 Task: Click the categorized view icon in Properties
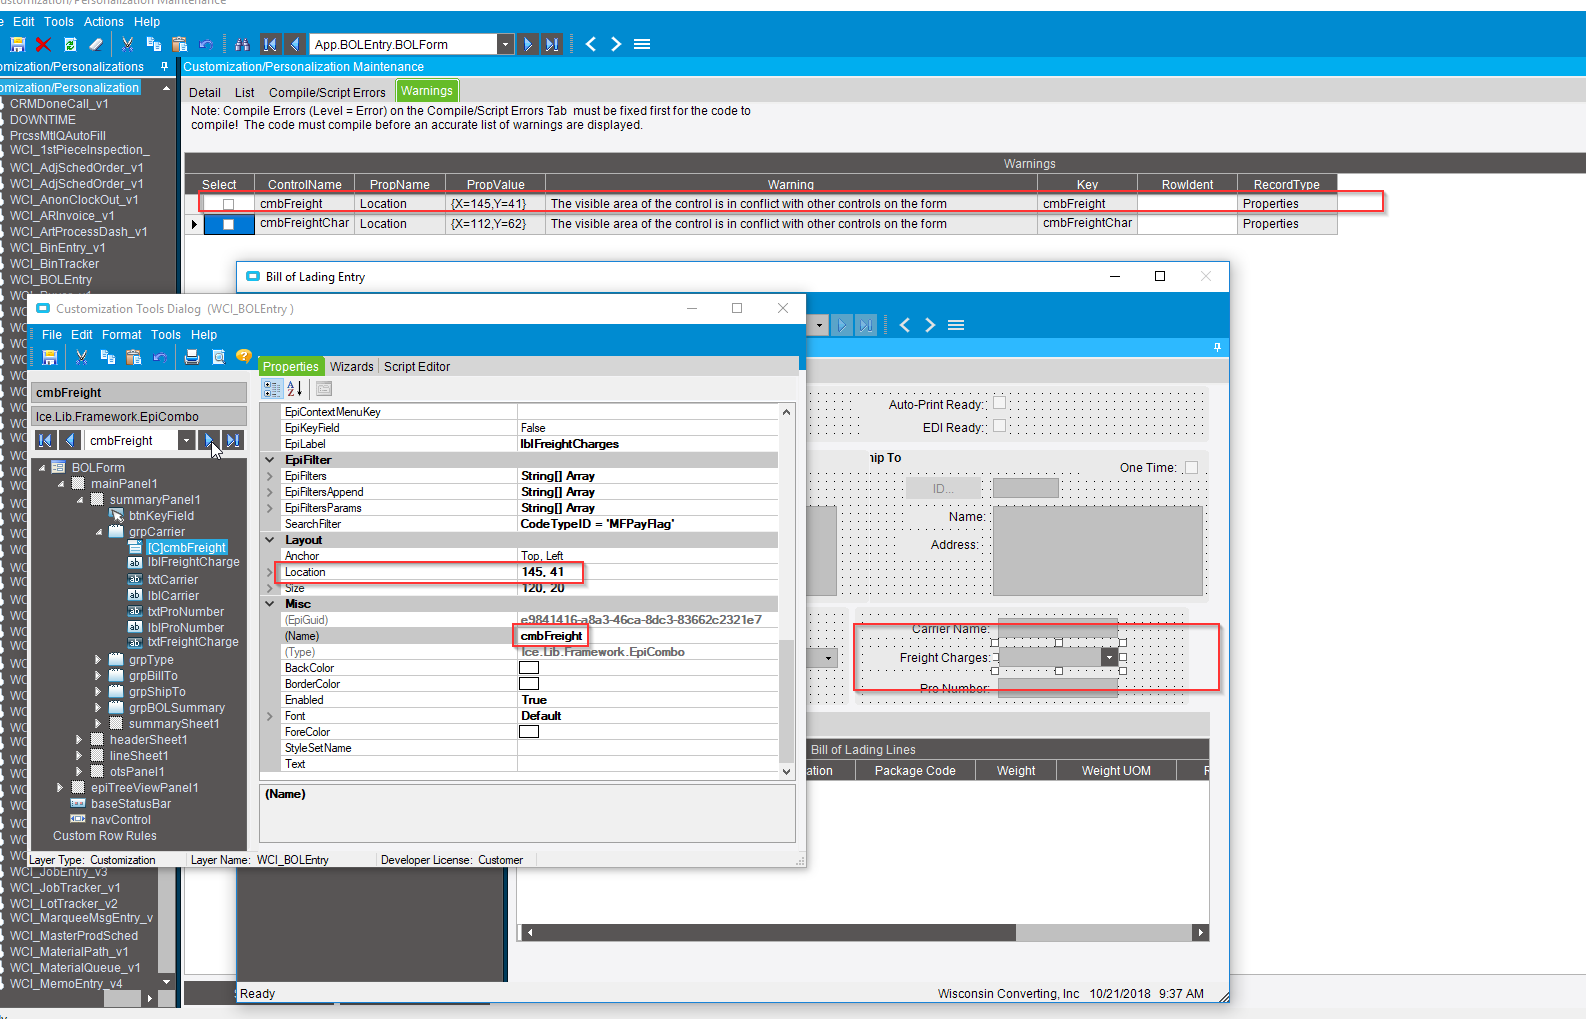click(272, 389)
